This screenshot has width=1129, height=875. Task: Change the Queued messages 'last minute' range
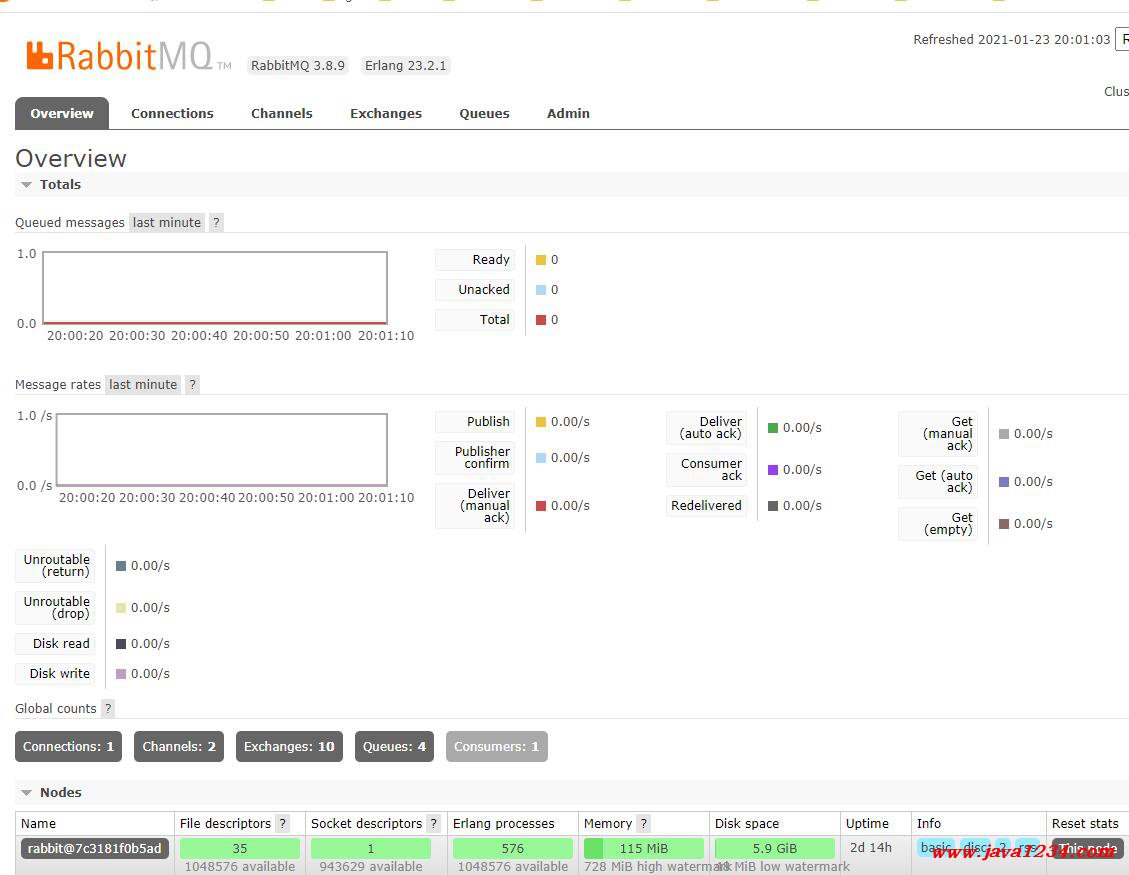tap(167, 223)
